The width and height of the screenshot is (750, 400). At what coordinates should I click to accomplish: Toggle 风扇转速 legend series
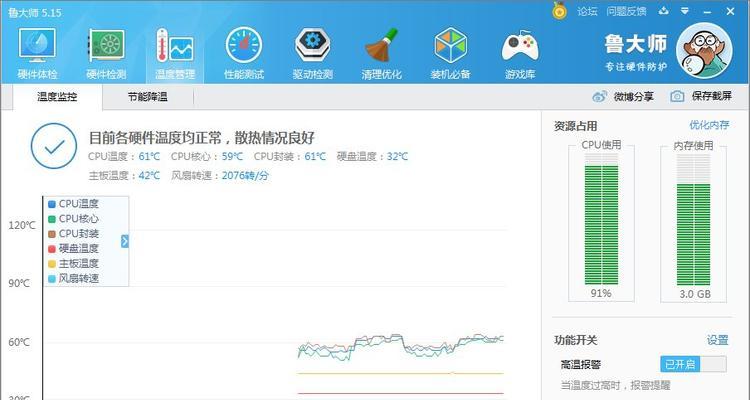(x=73, y=278)
